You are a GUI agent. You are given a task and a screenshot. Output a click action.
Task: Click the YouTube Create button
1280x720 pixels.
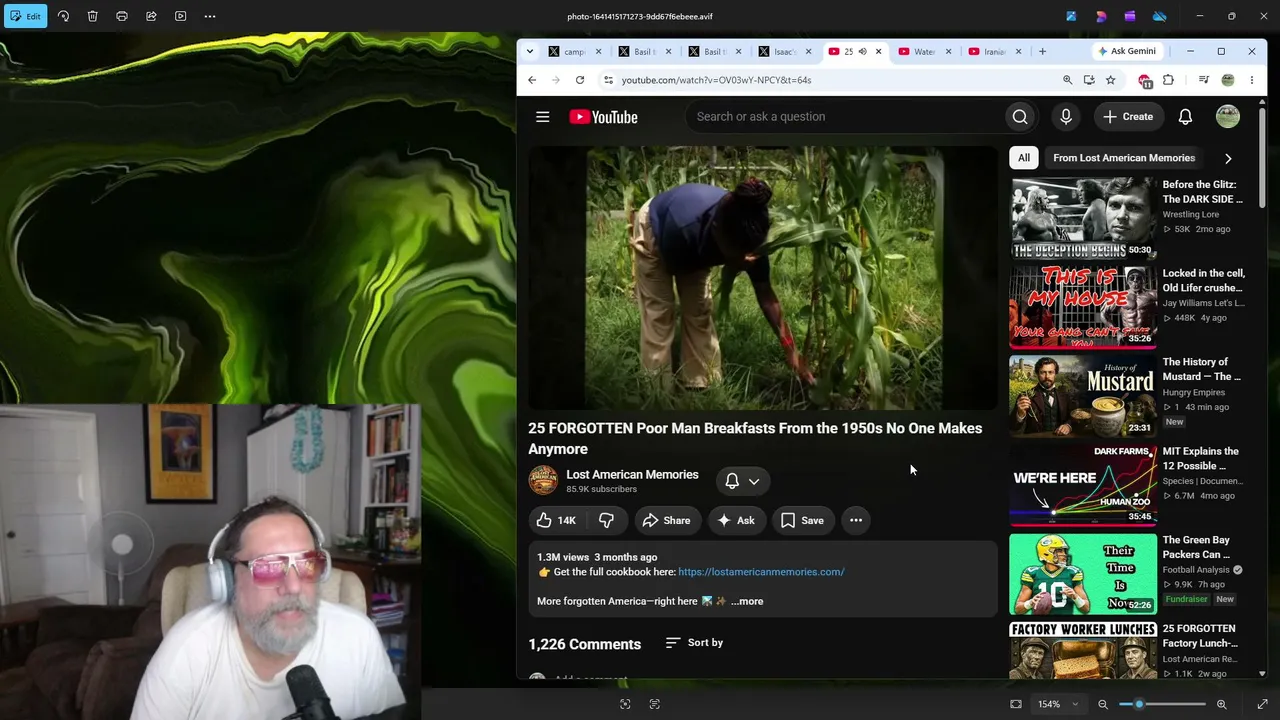(x=1128, y=117)
